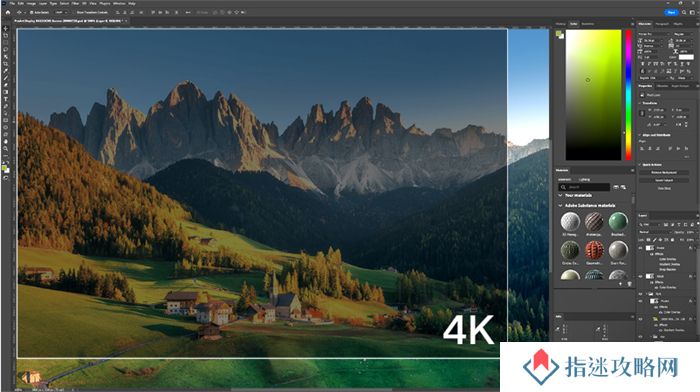Viewport: 700px width, 392px height.
Task: Click the blue Share button
Action: (671, 13)
